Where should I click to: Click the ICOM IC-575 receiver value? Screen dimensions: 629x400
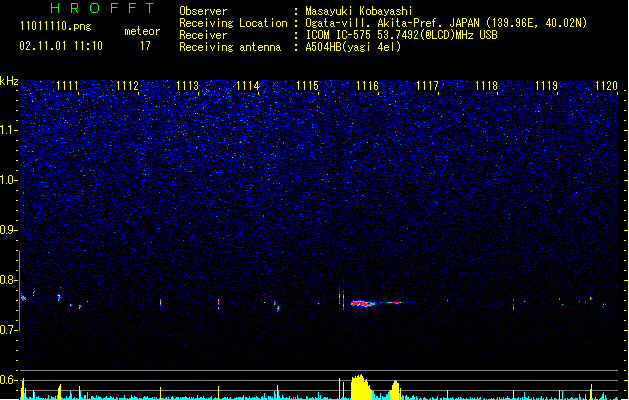(x=401, y=35)
